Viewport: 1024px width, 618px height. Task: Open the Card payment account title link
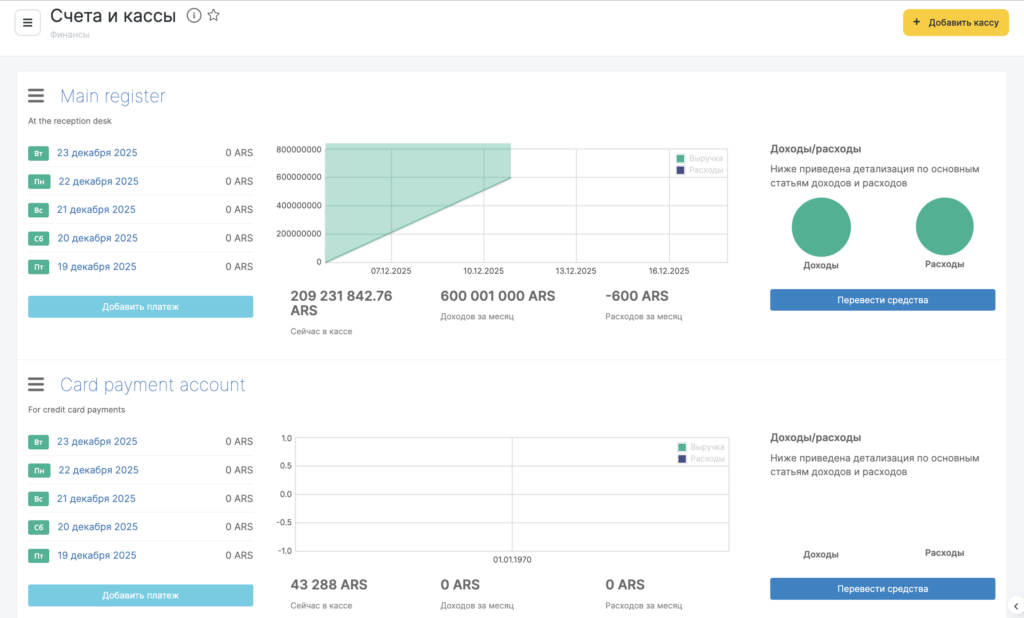[152, 385]
